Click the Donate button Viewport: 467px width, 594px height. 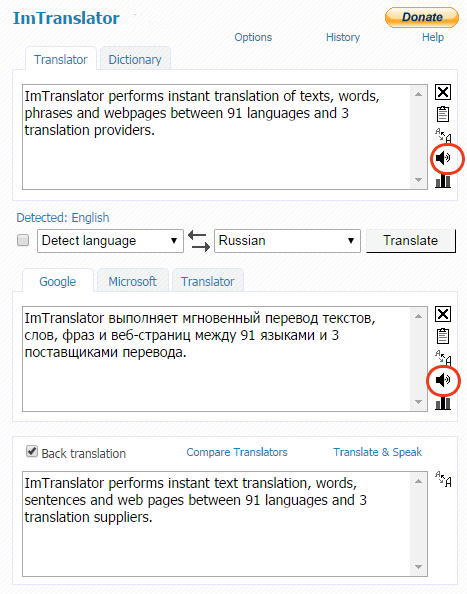(x=422, y=17)
